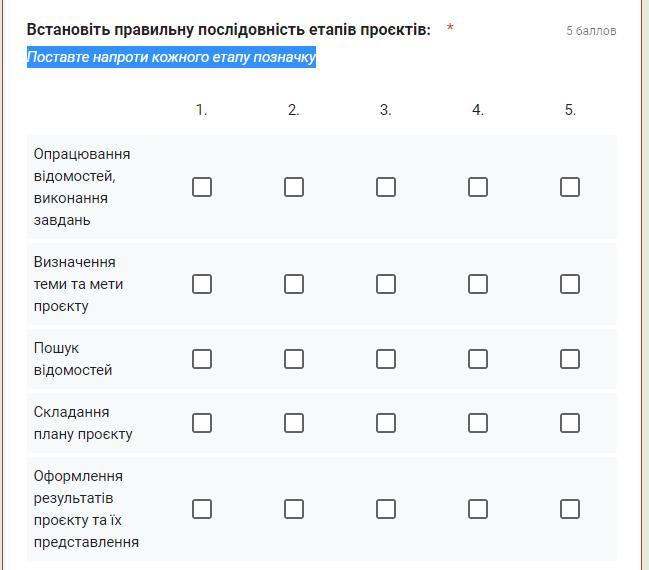Check column 3 for Пошук відомостей row
This screenshot has width=649, height=570.
[x=386, y=359]
